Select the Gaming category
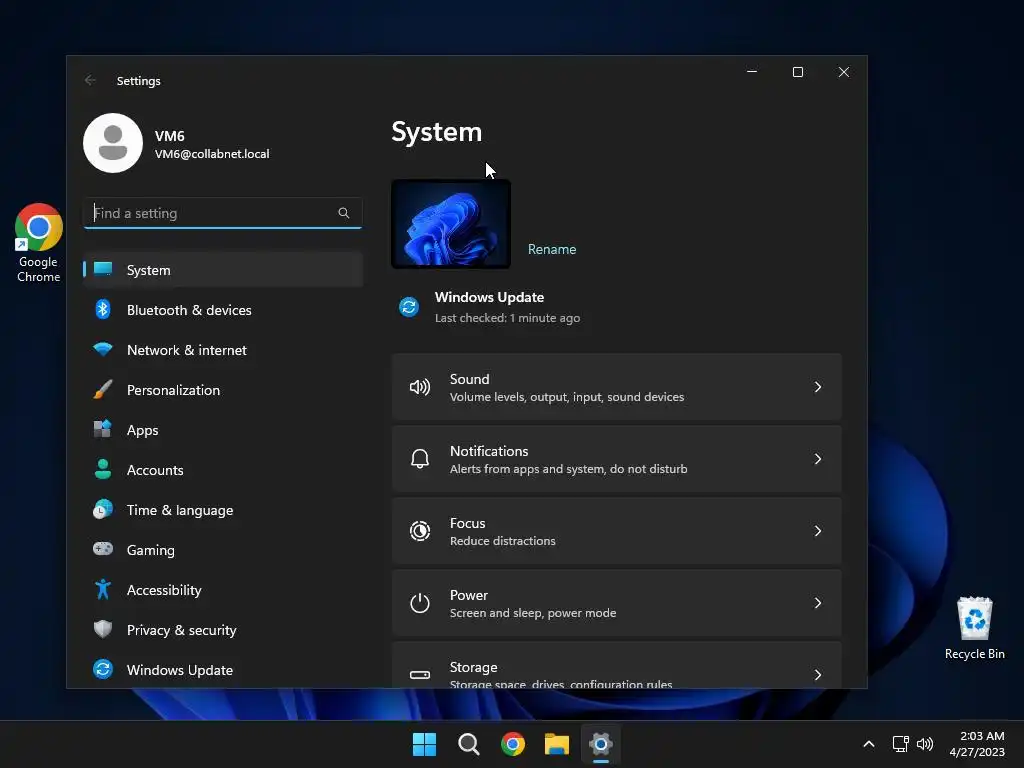The width and height of the screenshot is (1024, 768). point(150,550)
